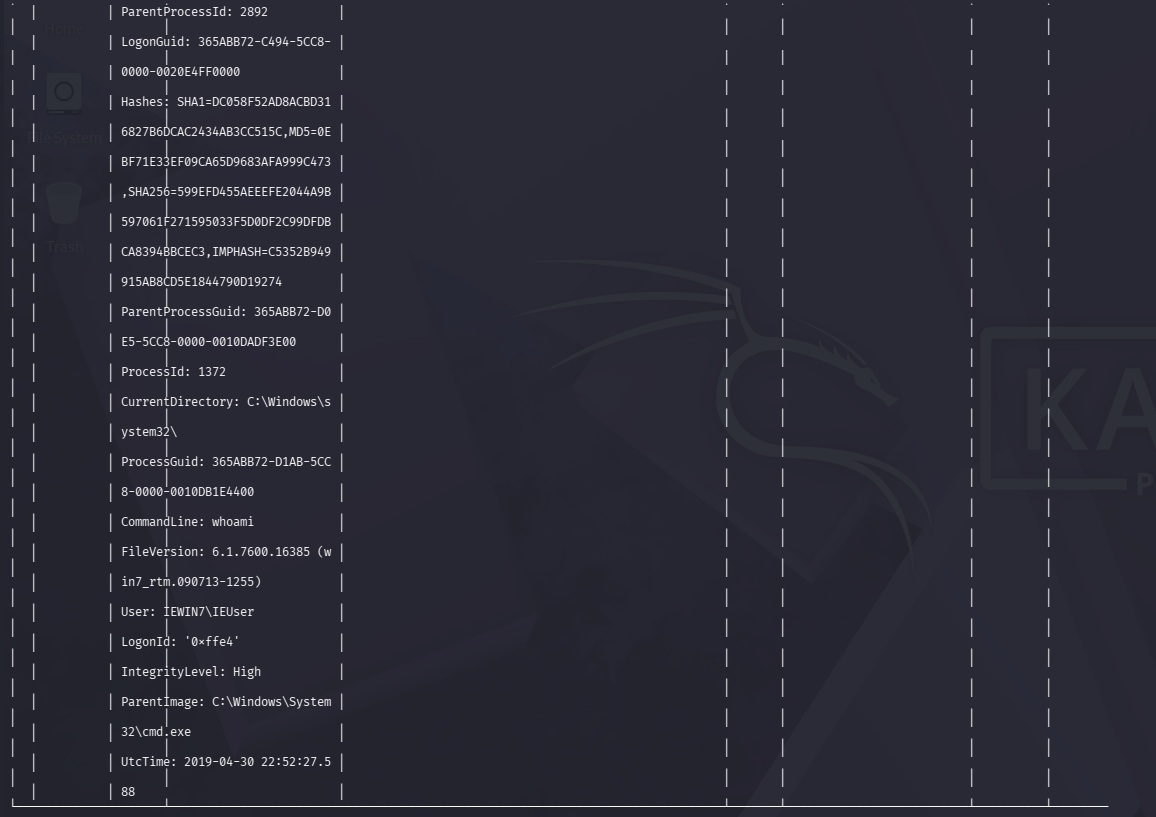
Task: Click the 'CurrentDirectory: C:\Windows\s' line
Action: tap(226, 402)
